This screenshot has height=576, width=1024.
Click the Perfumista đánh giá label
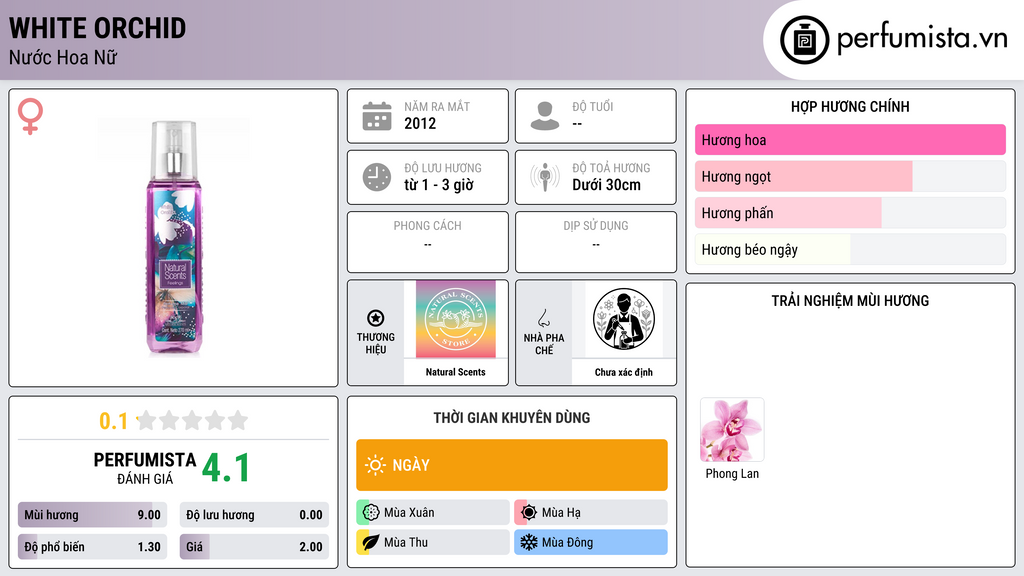click(145, 468)
